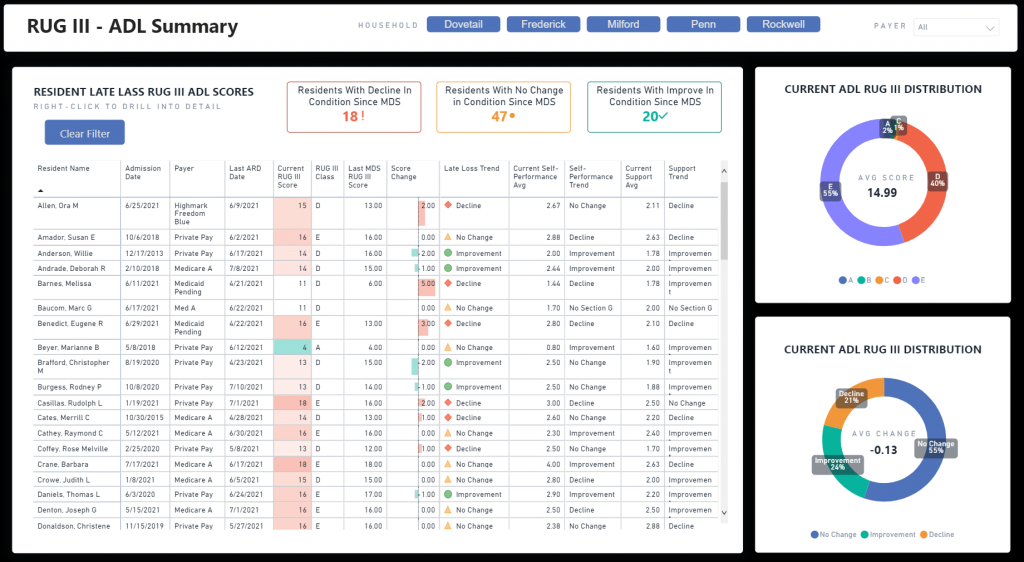Select resident Allen, Ora M
Viewport: 1024px width, 562px height.
pyautogui.click(x=57, y=206)
